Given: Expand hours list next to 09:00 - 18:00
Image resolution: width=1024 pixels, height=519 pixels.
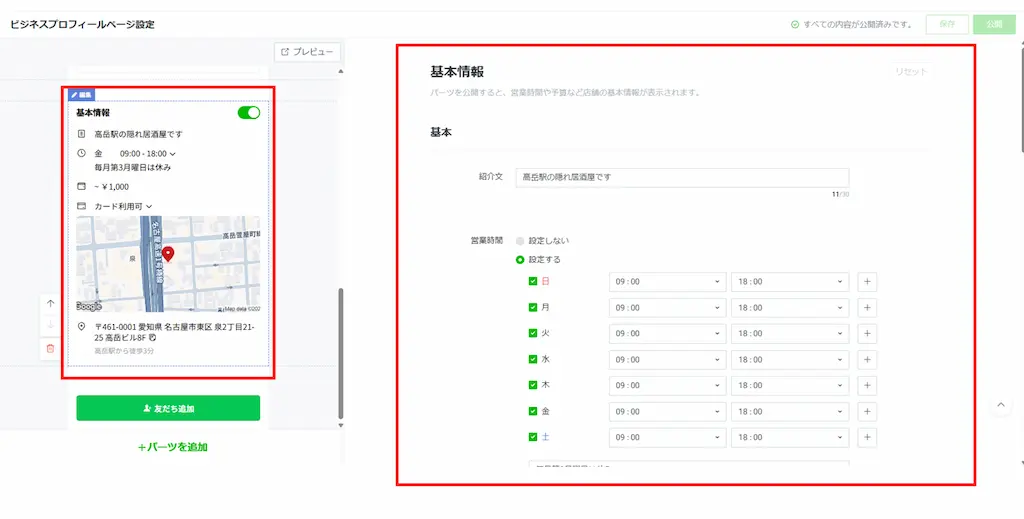Looking at the screenshot, I should point(172,154).
